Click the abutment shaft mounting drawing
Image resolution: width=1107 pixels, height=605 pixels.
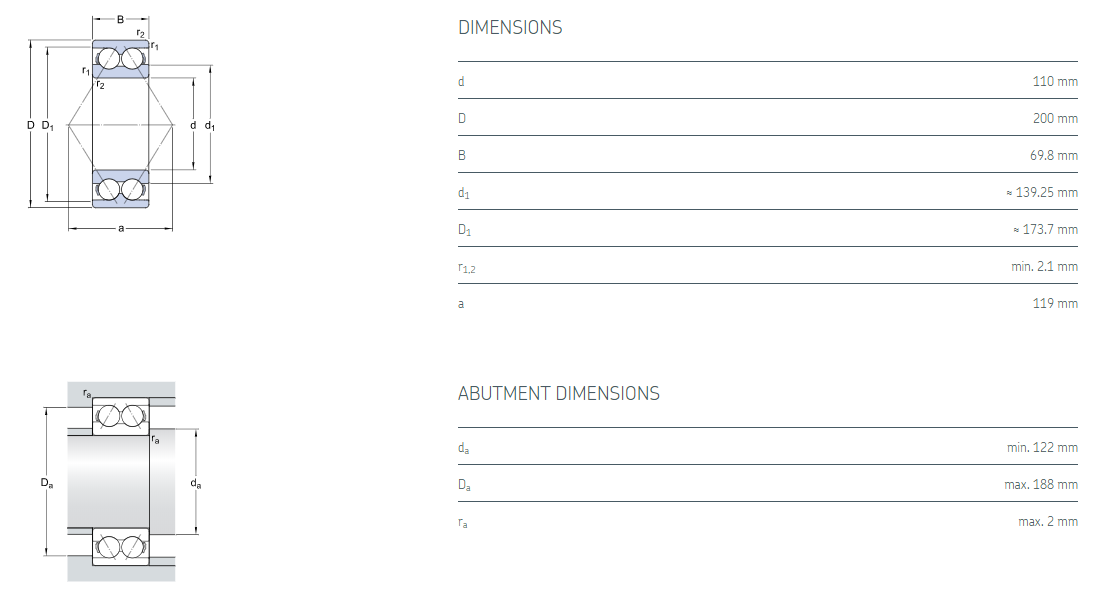pos(121,482)
